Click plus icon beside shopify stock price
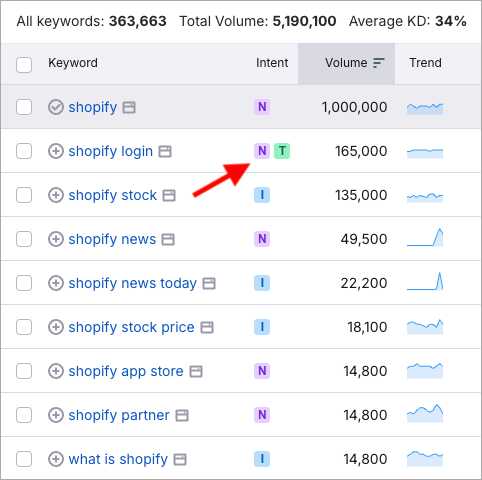 point(56,327)
